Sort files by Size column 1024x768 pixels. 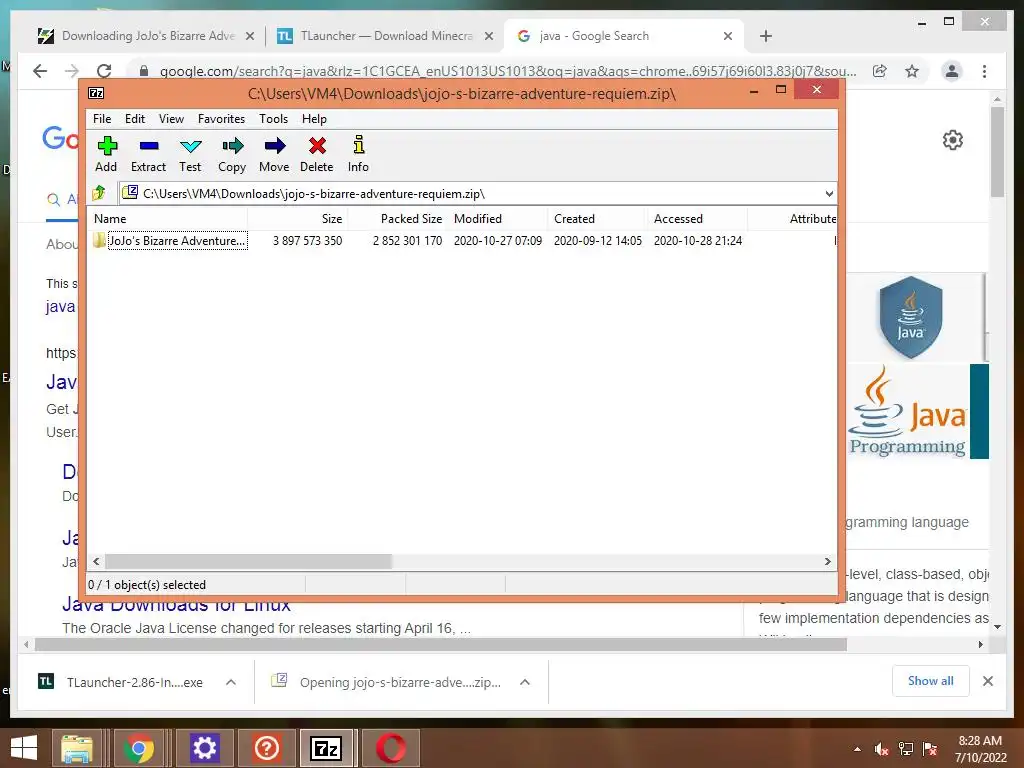(x=297, y=219)
